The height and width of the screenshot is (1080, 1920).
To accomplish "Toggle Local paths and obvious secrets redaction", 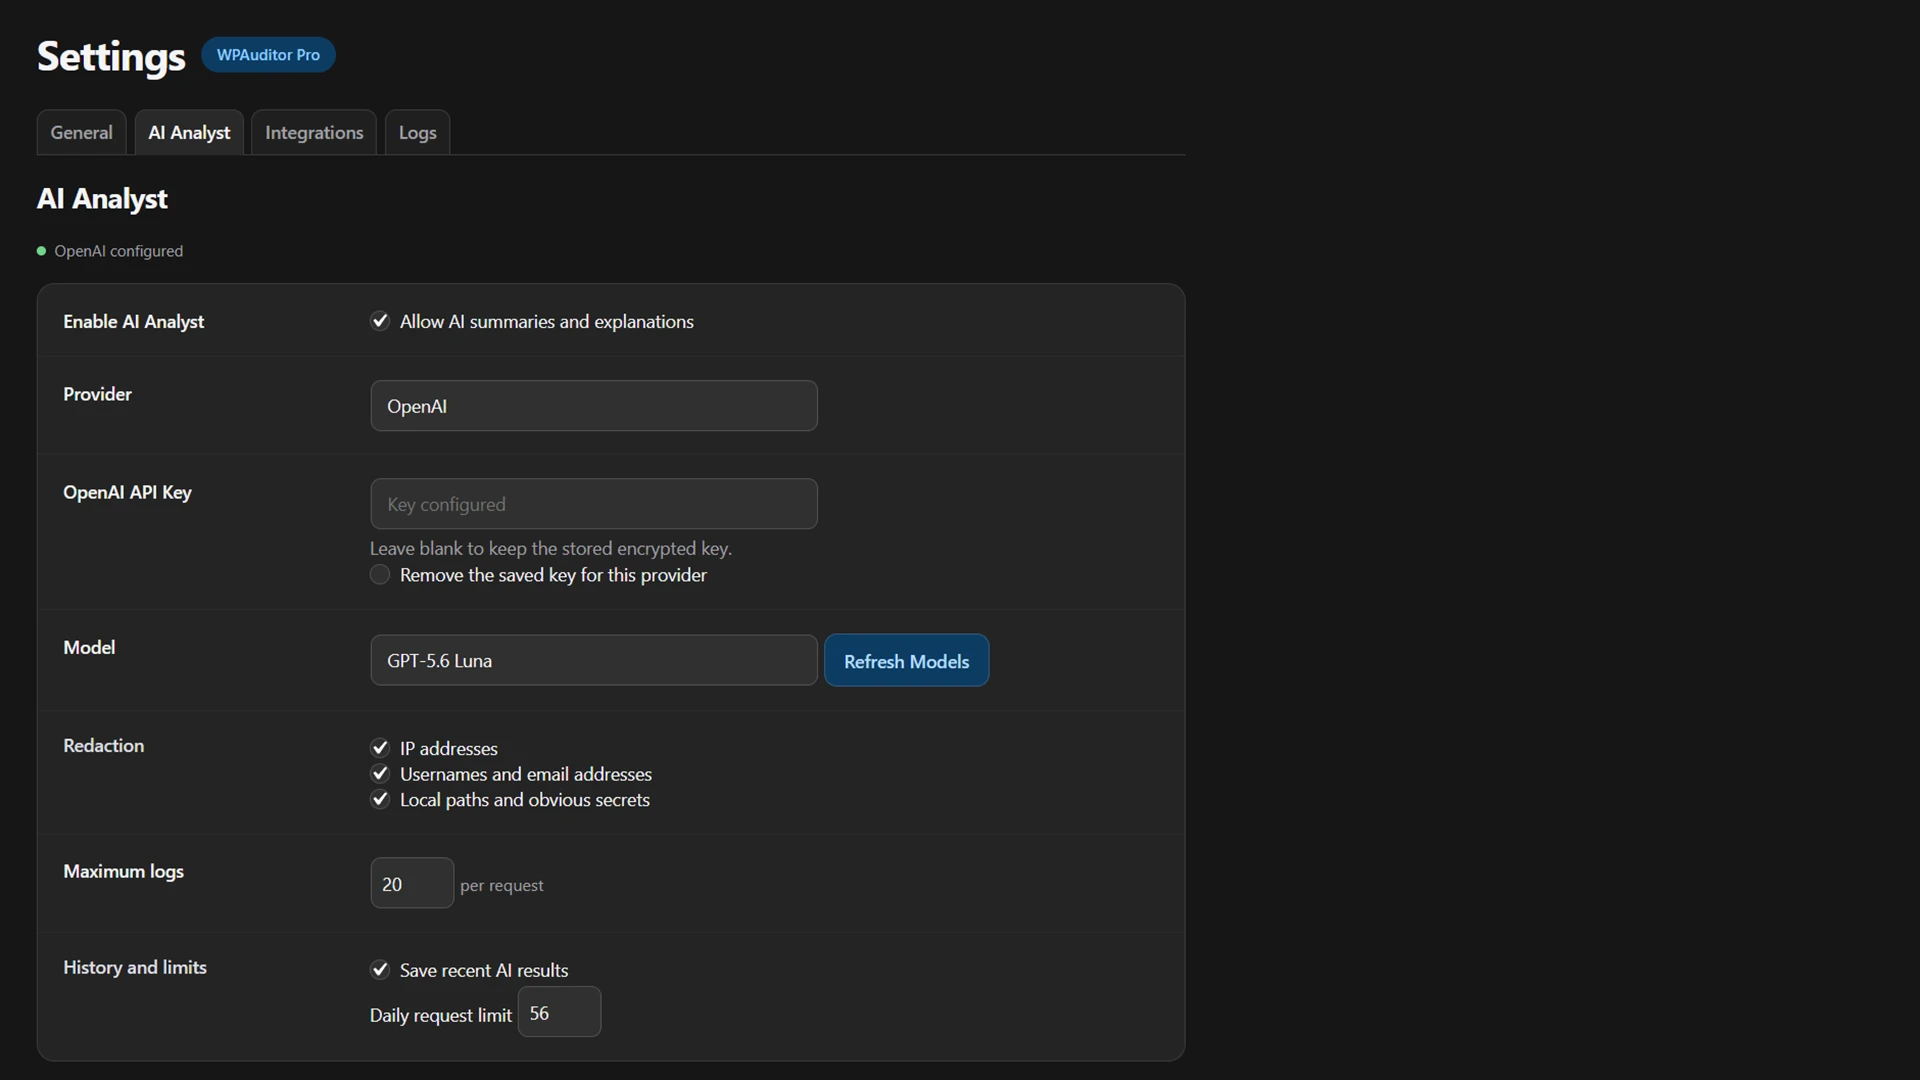I will 380,800.
